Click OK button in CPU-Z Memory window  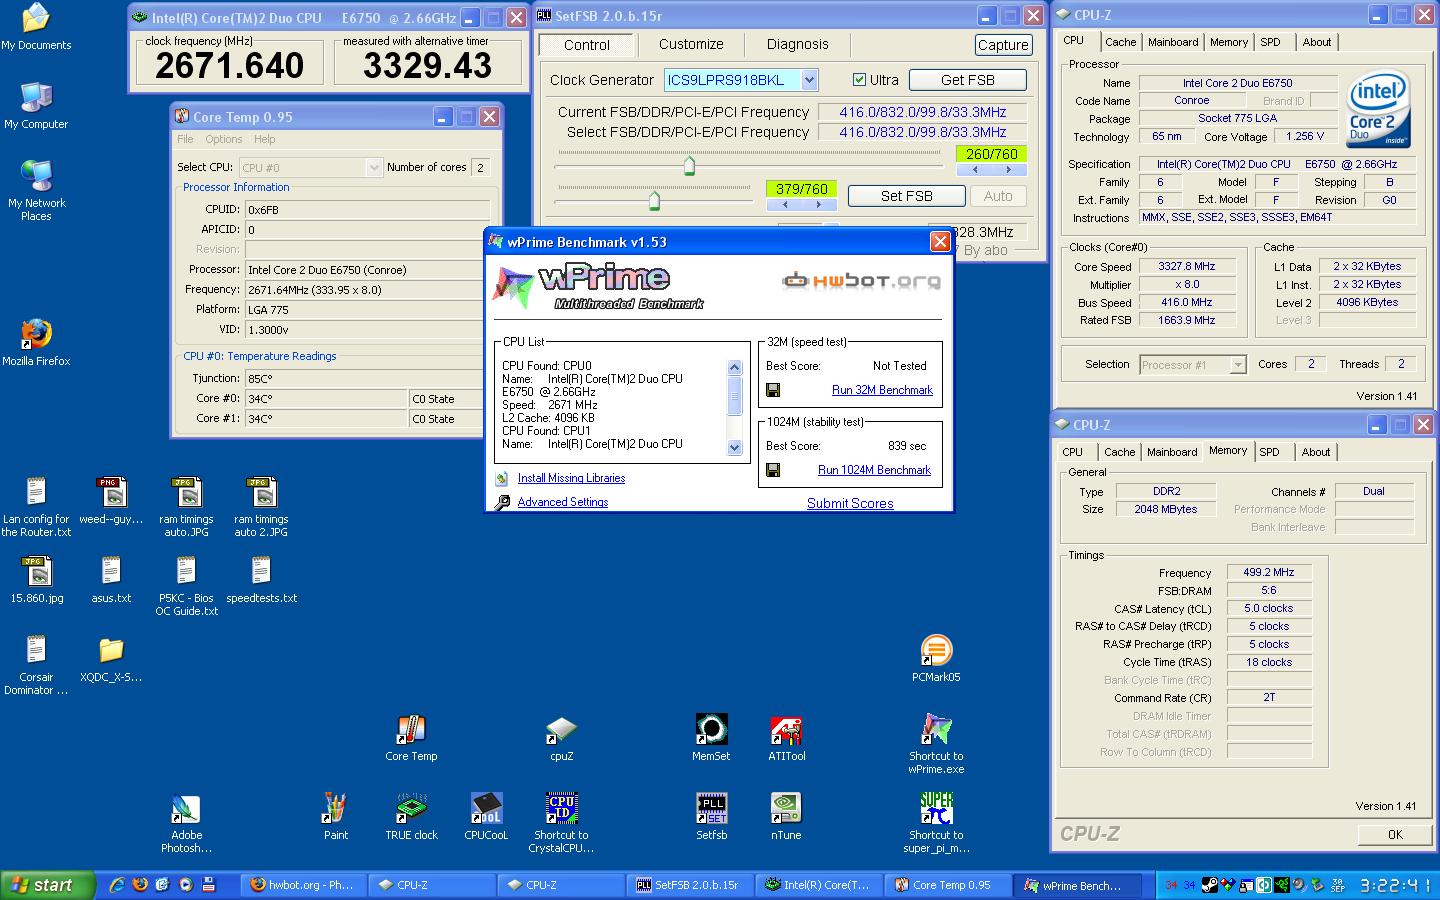1395,834
